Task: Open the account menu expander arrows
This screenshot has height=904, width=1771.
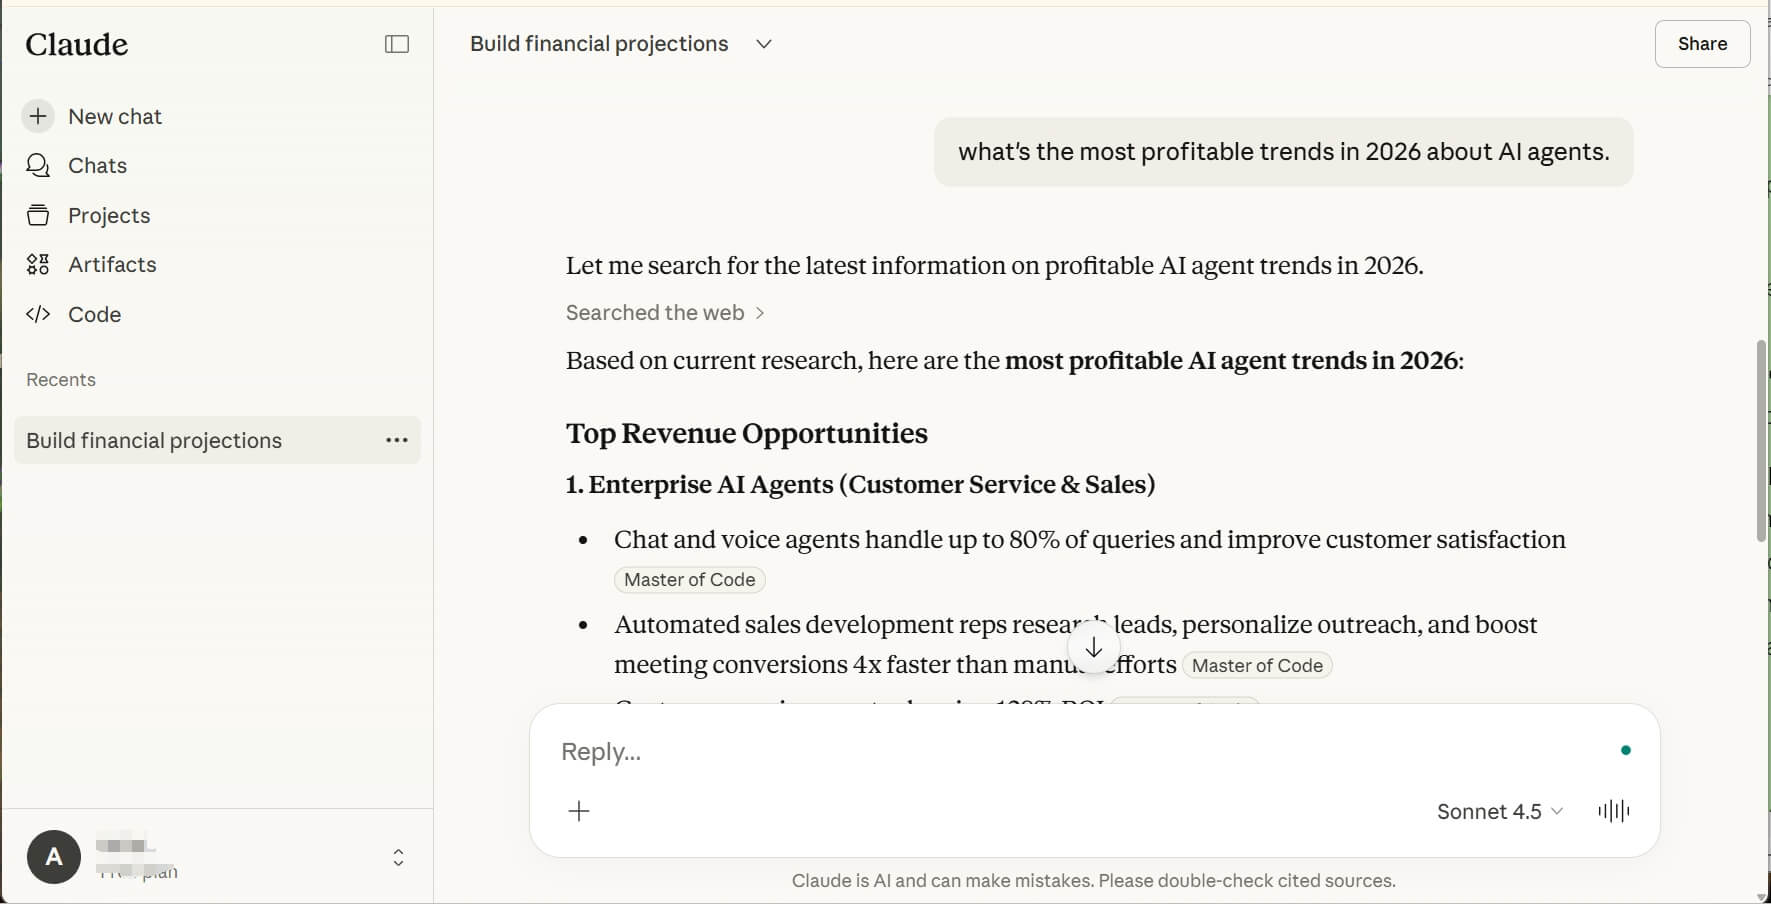Action: pyautogui.click(x=398, y=857)
